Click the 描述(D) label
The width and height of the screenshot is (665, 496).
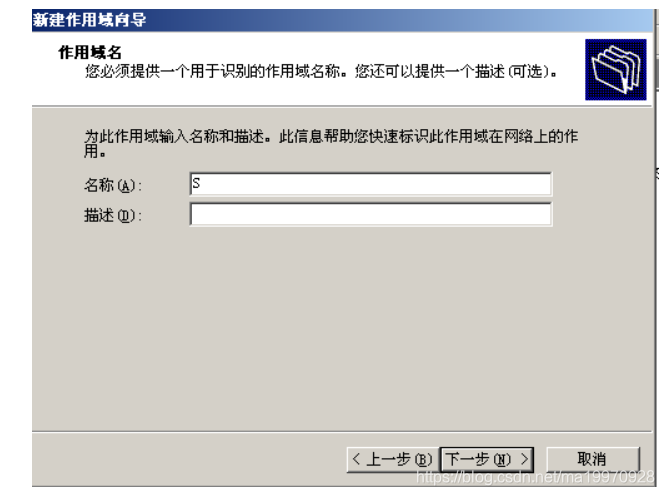point(113,216)
